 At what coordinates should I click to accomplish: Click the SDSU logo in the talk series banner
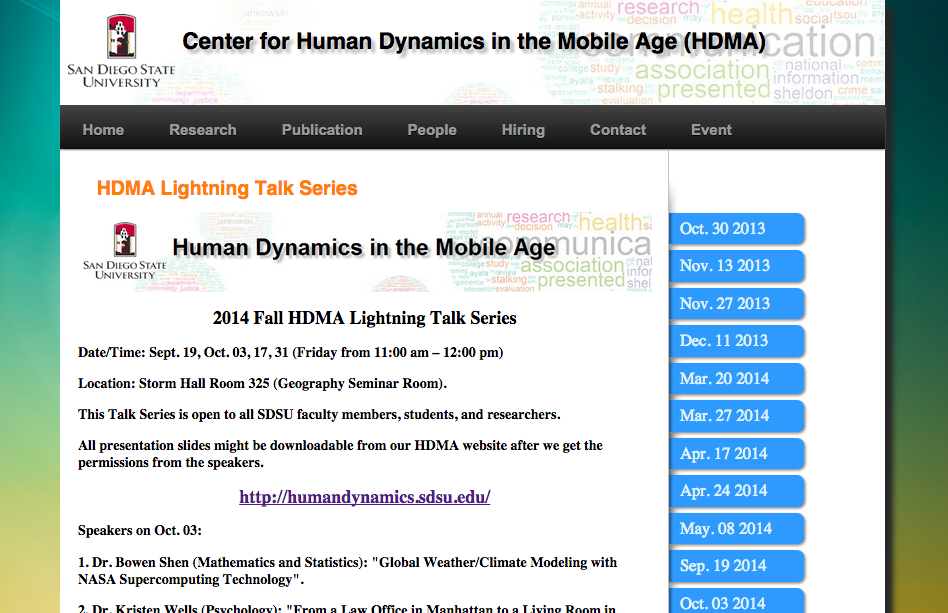(x=125, y=251)
